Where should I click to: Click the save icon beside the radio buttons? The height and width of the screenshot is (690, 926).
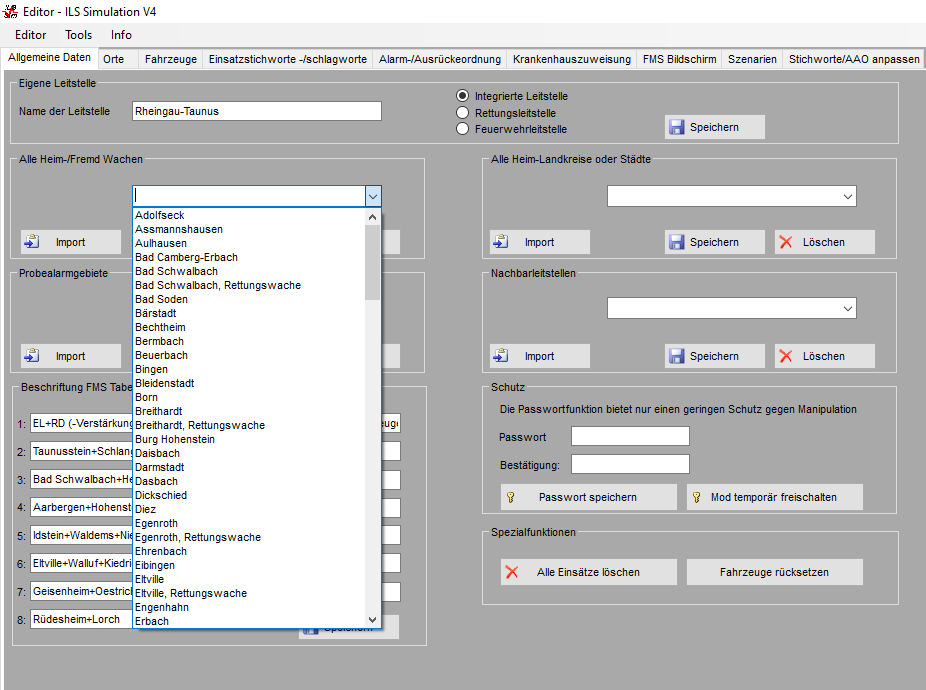(677, 127)
